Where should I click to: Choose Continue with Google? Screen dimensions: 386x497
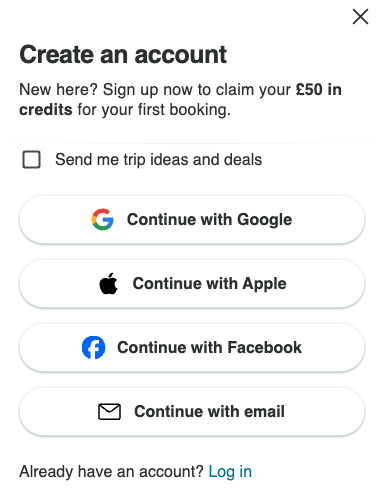[x=192, y=220]
